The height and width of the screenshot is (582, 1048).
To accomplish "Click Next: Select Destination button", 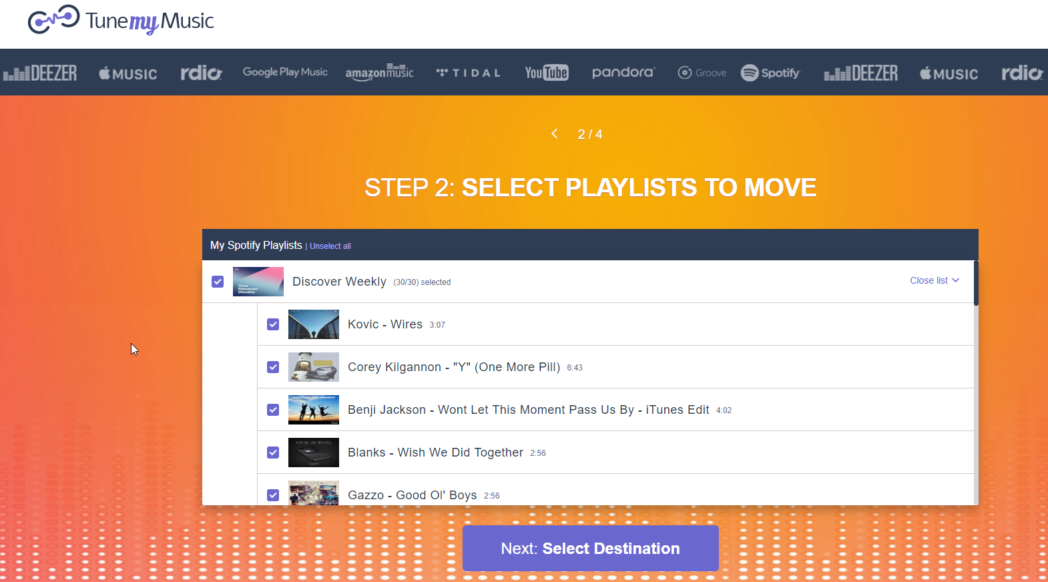I will (x=590, y=548).
